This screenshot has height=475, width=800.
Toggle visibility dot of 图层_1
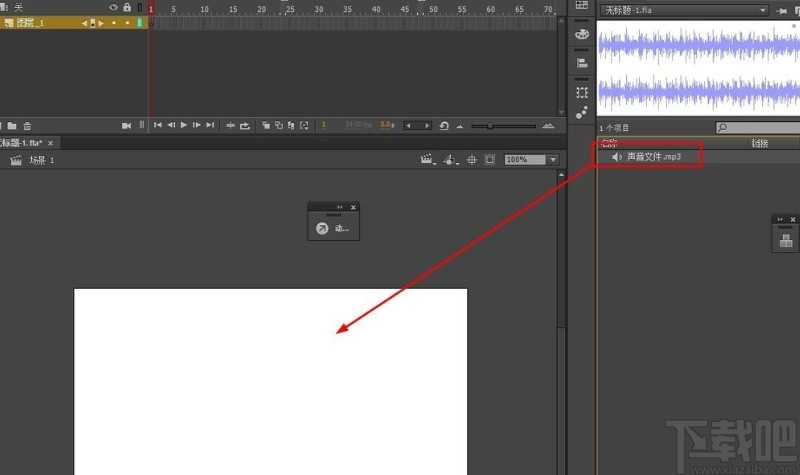pyautogui.click(x=114, y=23)
